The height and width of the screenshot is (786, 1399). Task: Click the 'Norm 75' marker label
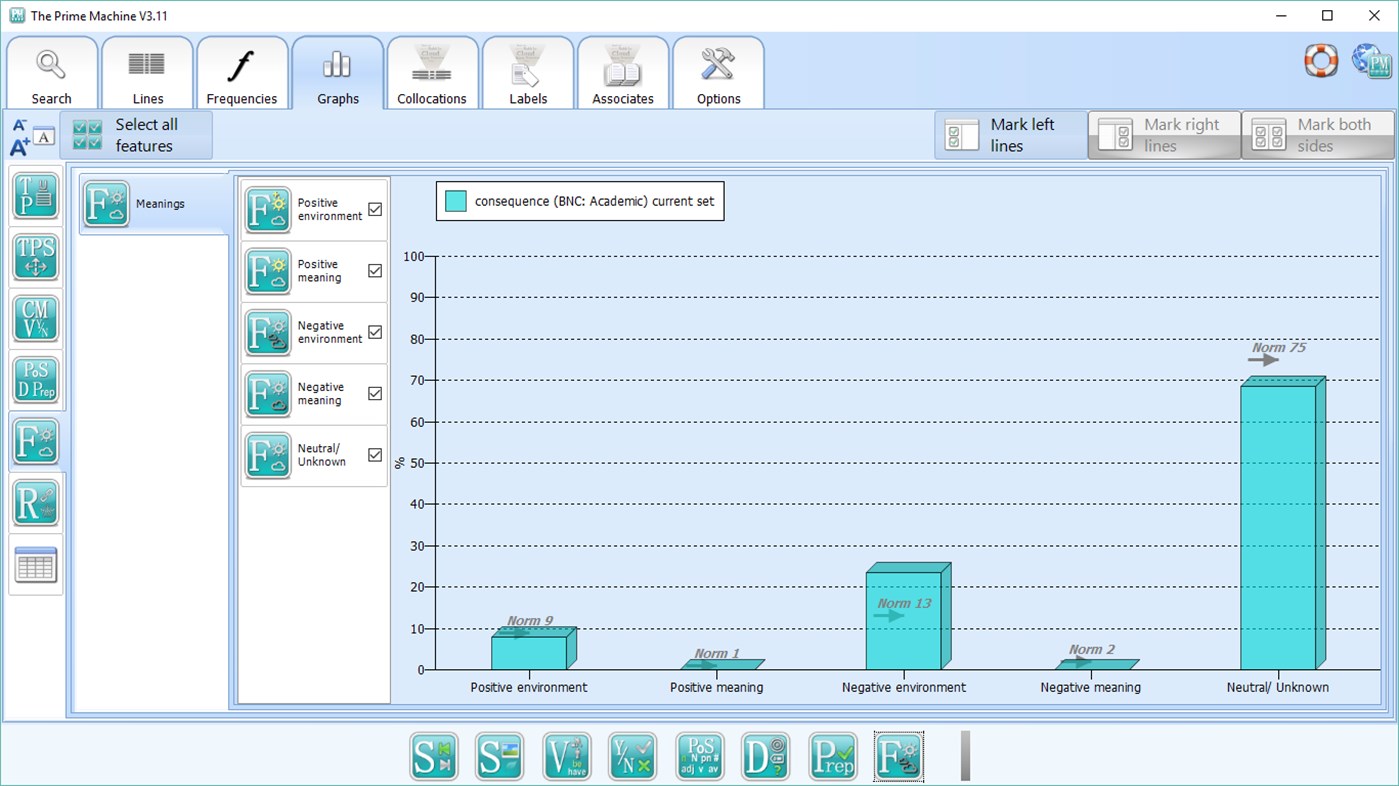tap(1279, 348)
